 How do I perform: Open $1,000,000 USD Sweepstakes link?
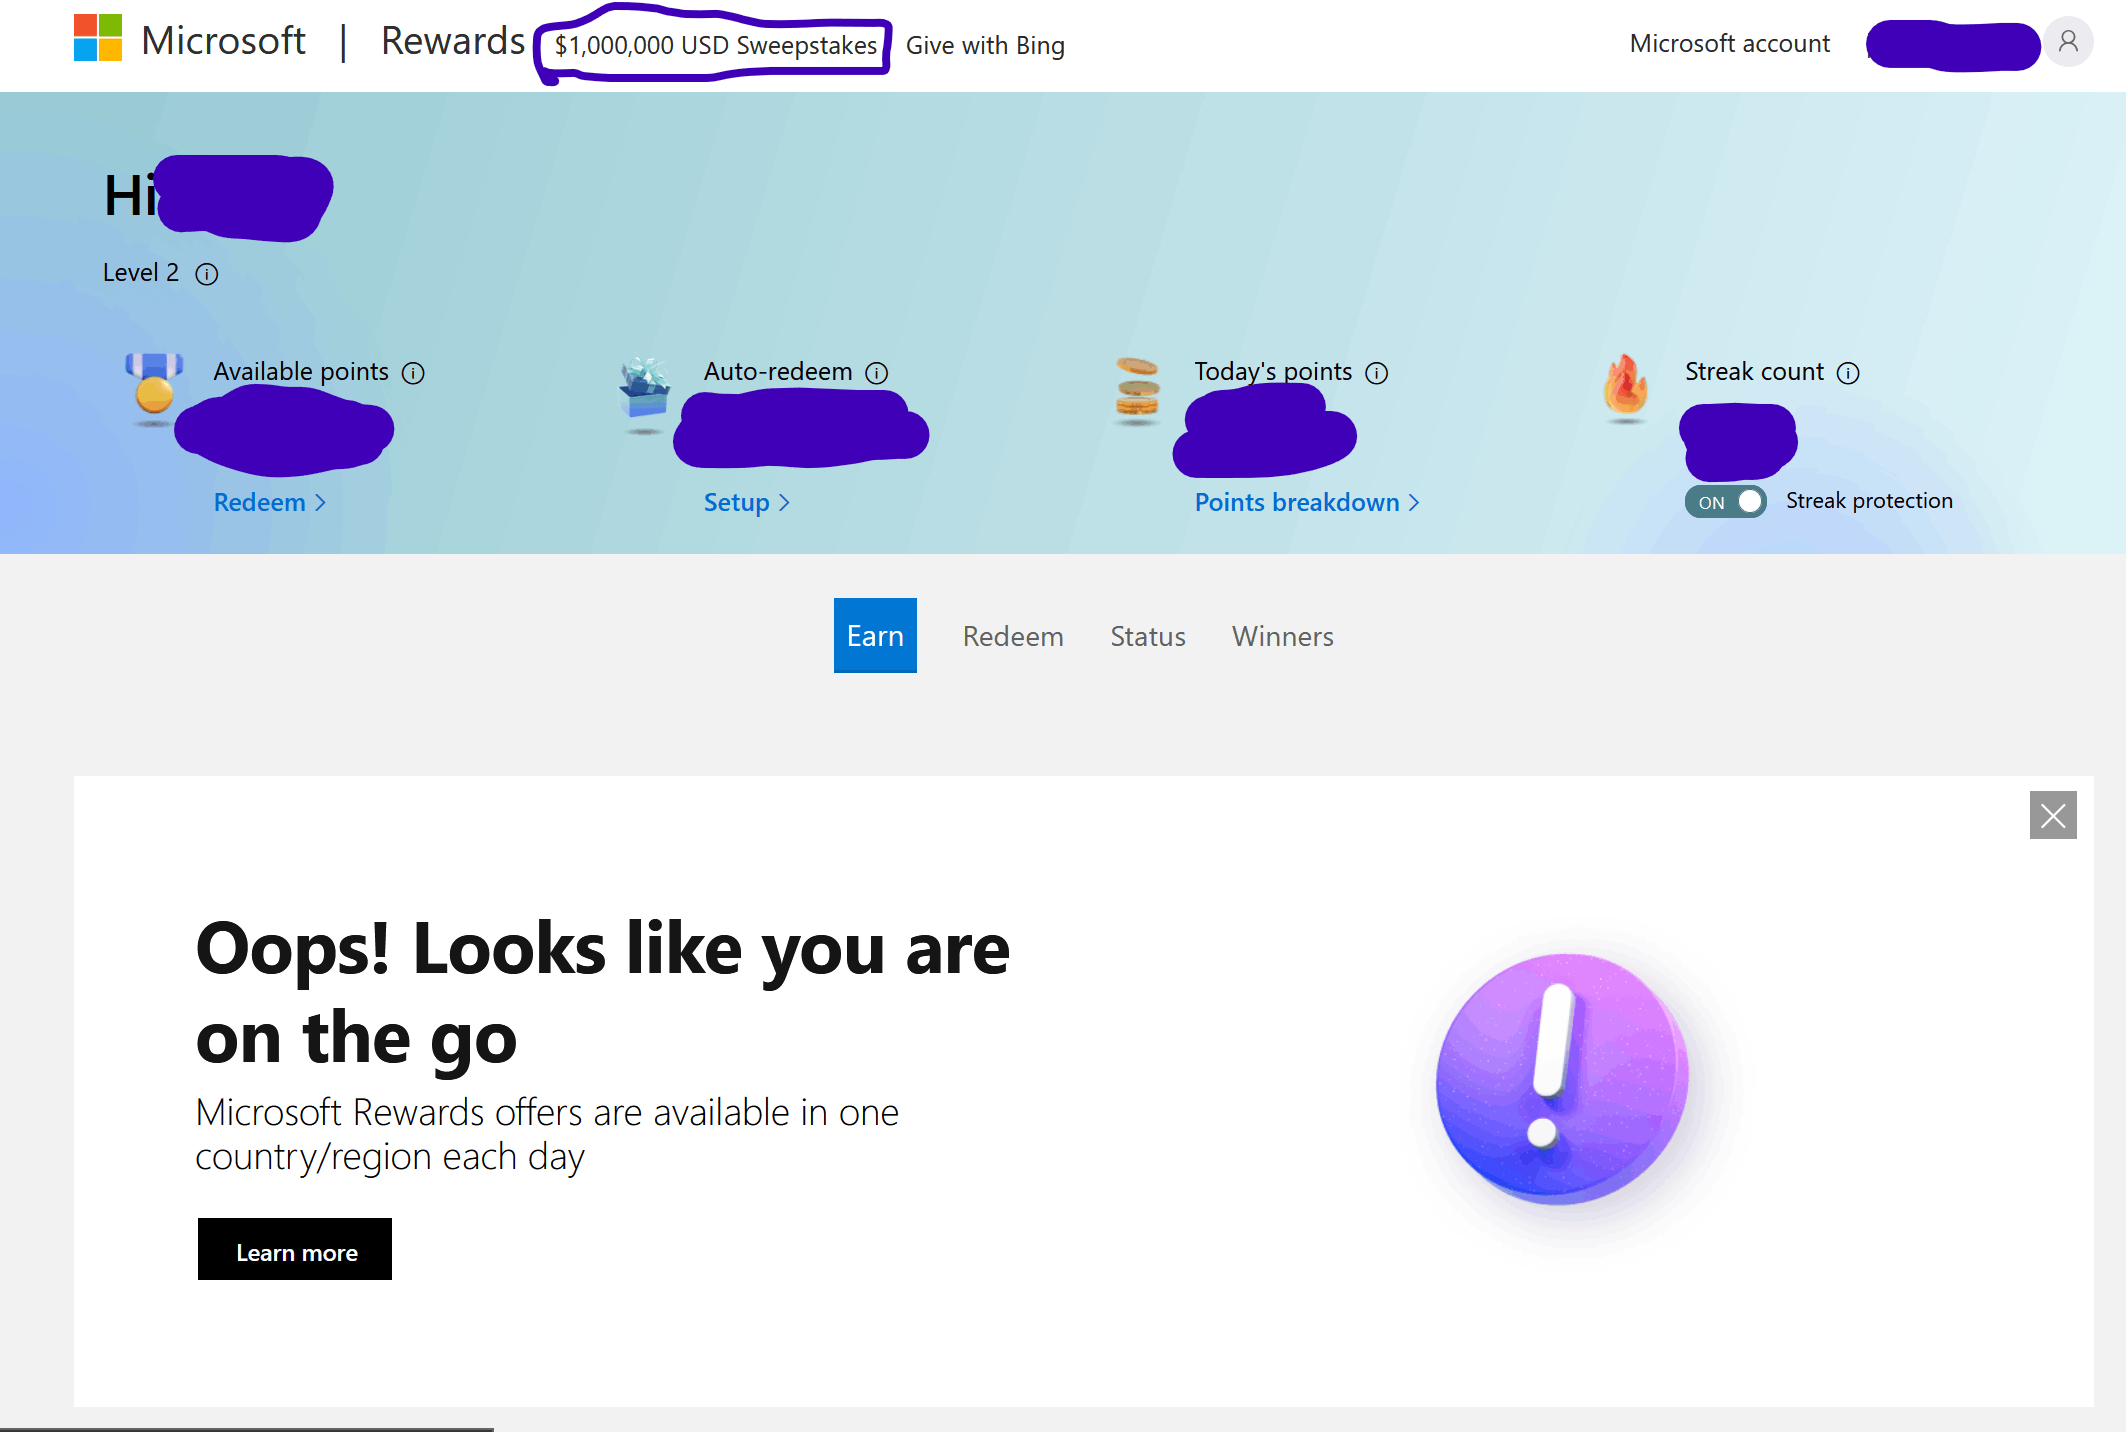coord(716,46)
